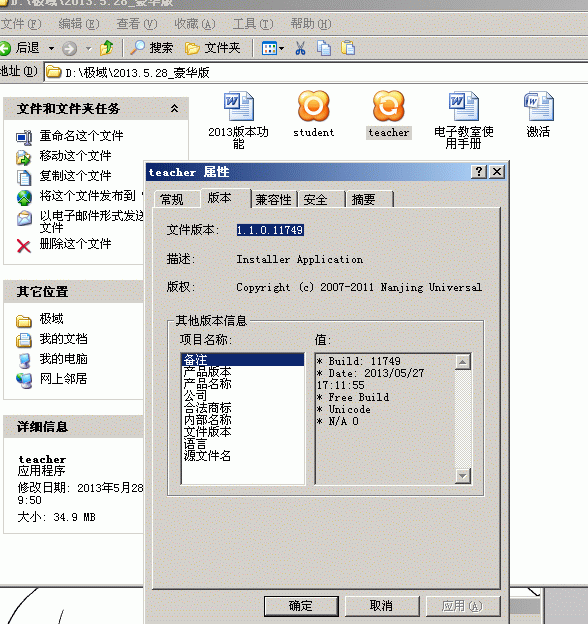
Task: Click 移动这个文件 task link
Action: click(x=75, y=156)
